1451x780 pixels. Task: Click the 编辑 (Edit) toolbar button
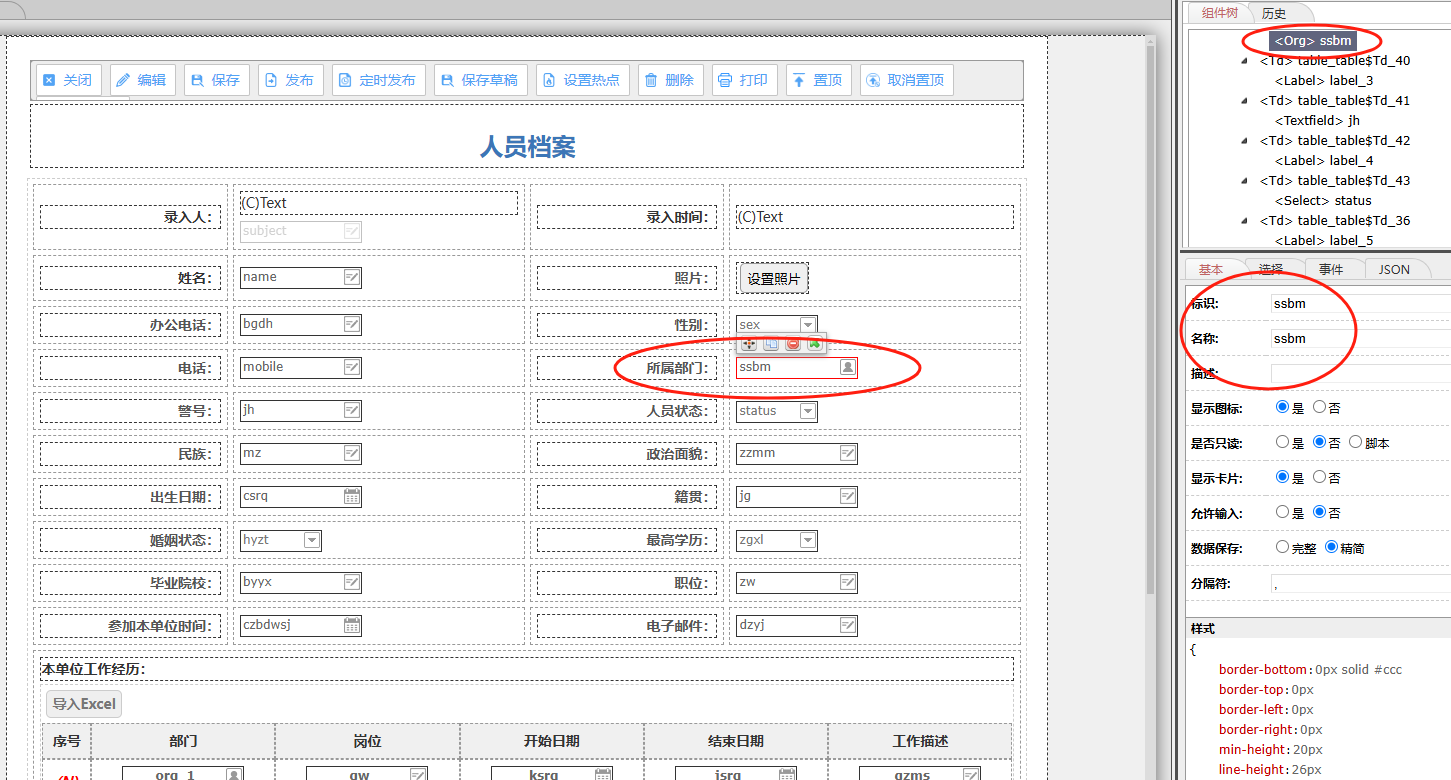coord(142,80)
